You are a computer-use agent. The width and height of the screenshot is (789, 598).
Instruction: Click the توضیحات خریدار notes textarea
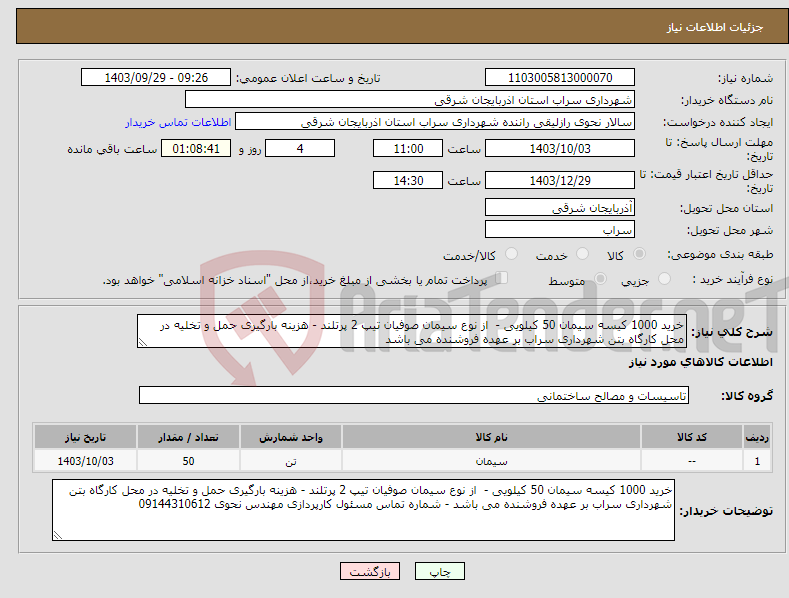pyautogui.click(x=363, y=510)
